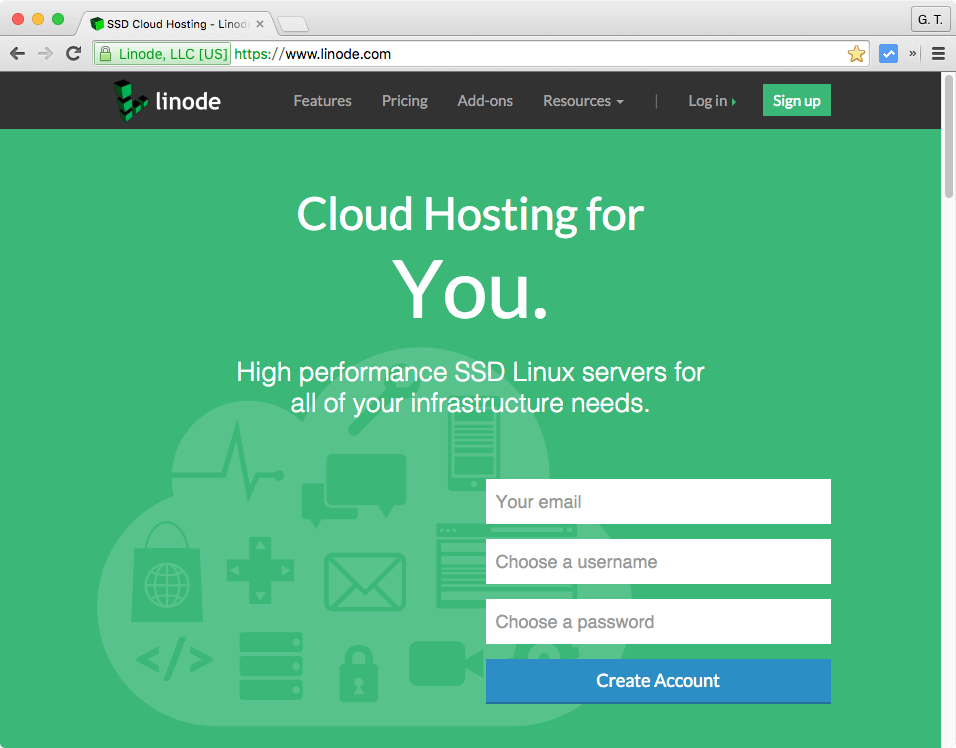Viewport: 956px width, 748px height.
Task: Select Features in the navigation bar
Action: click(x=322, y=100)
